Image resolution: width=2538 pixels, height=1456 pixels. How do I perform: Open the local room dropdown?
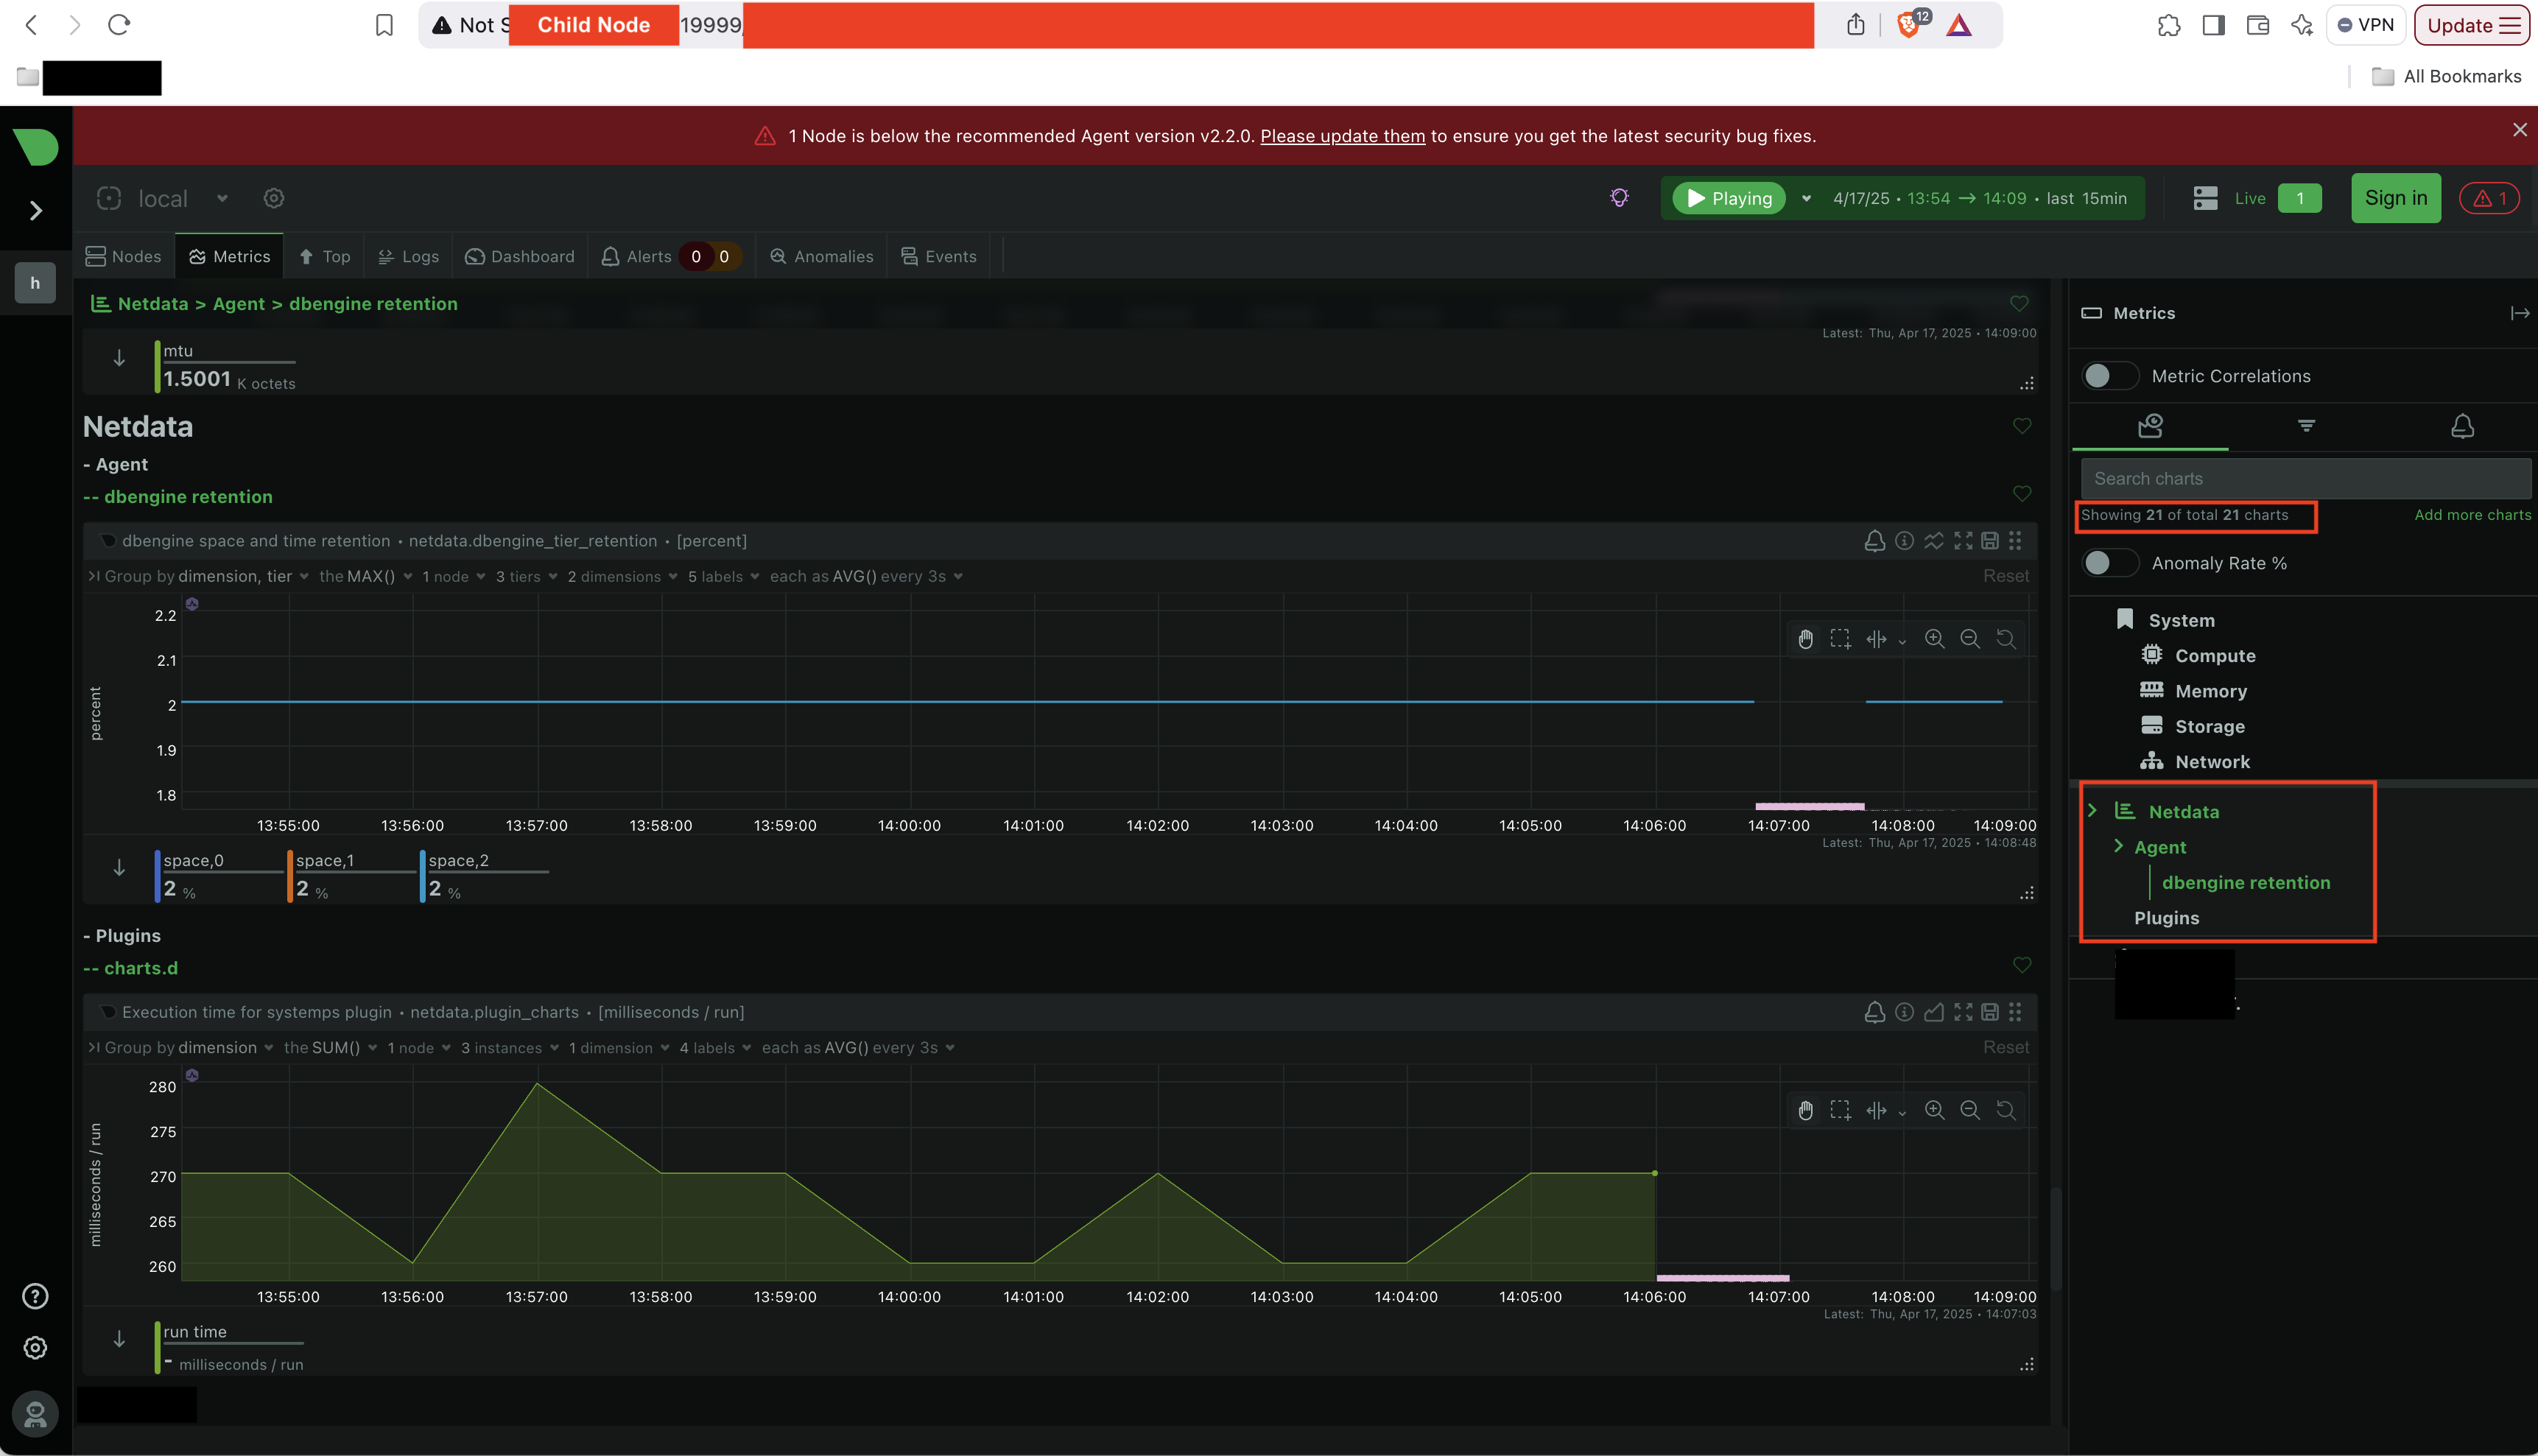click(222, 198)
